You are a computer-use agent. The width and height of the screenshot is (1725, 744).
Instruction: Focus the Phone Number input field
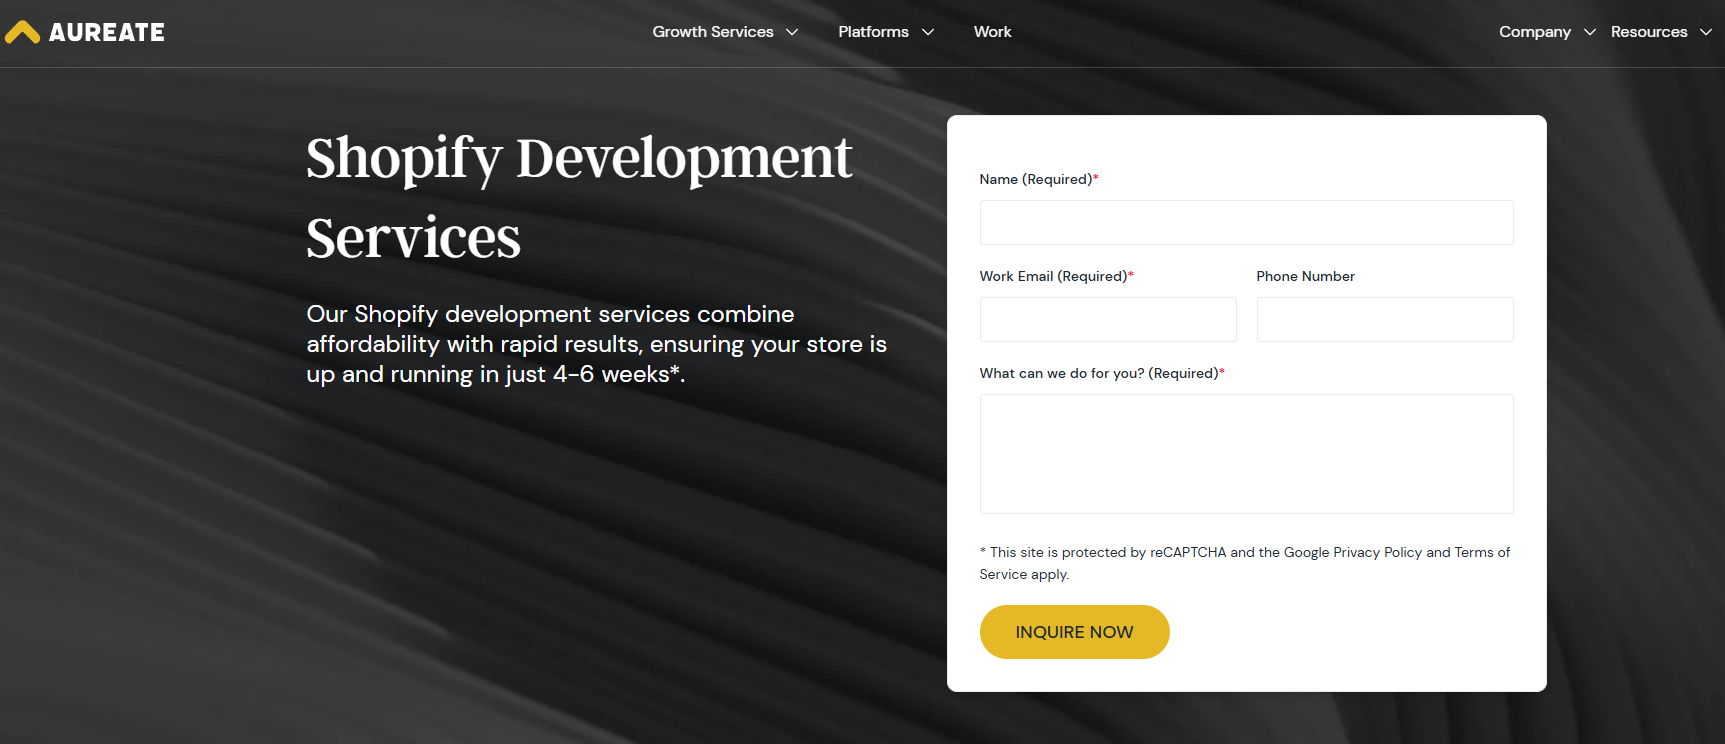1385,319
